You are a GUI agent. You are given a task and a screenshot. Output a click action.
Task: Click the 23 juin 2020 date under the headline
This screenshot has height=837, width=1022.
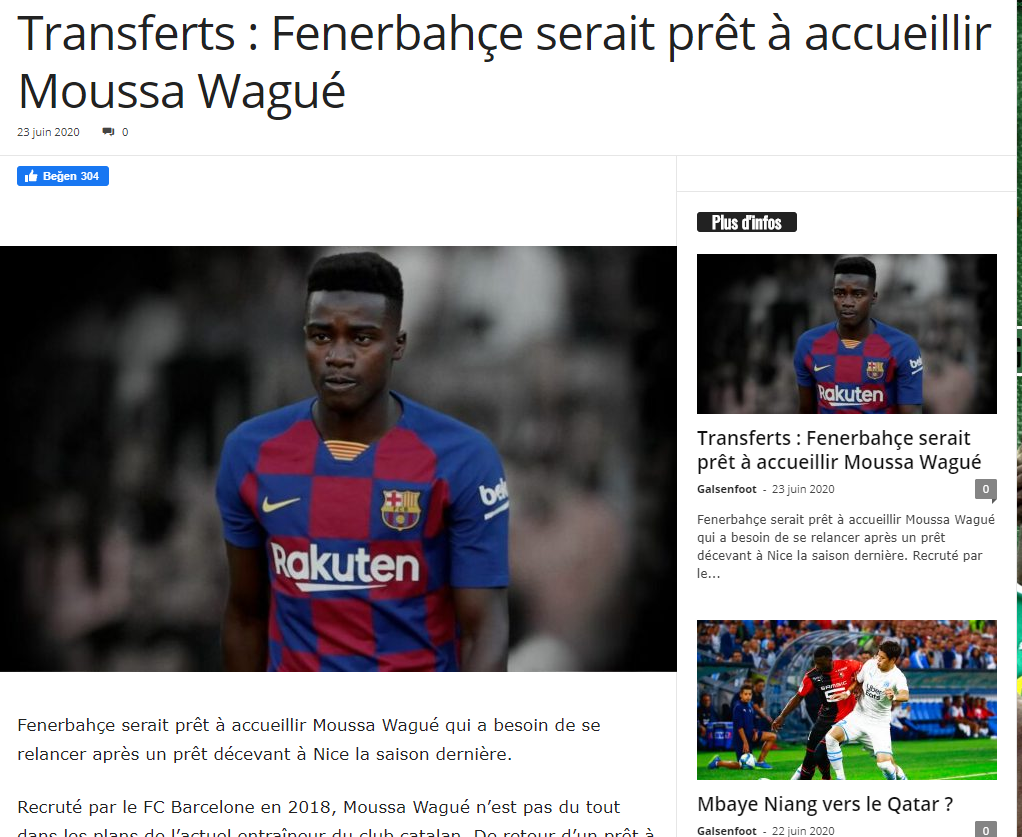coord(48,132)
